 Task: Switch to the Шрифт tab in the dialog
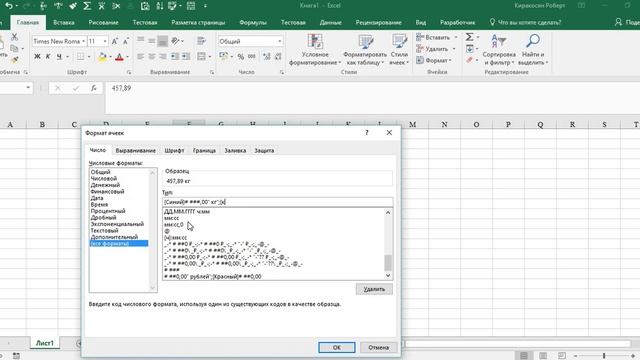(x=174, y=151)
